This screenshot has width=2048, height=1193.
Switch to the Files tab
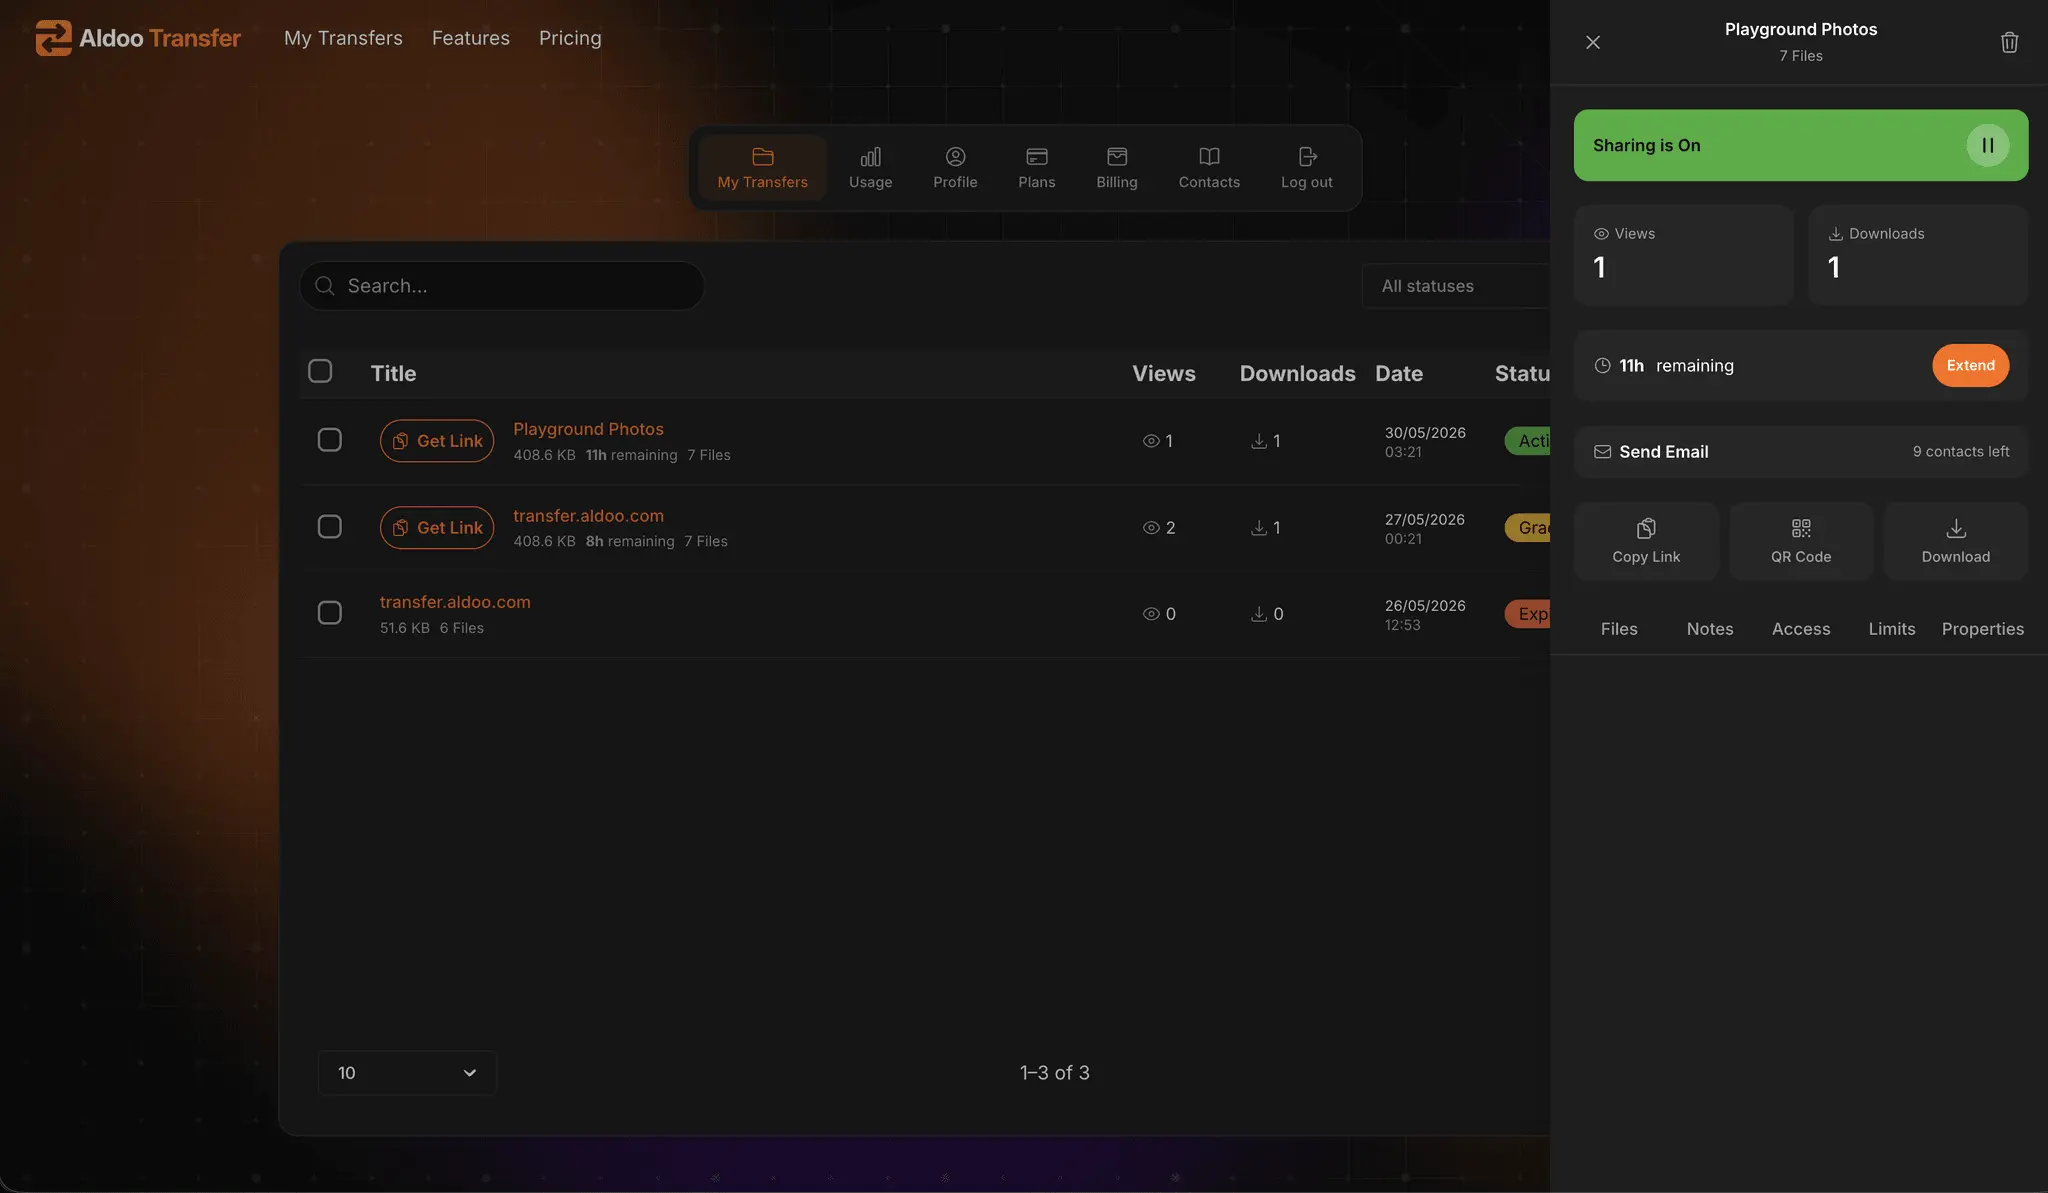[1618, 629]
